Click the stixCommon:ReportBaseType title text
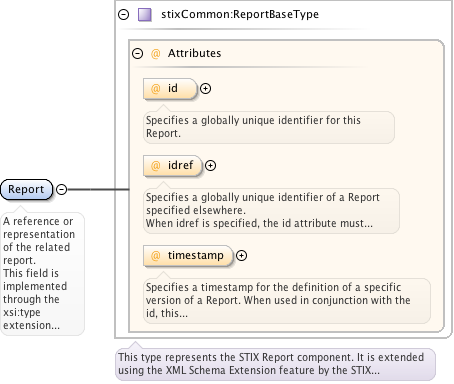 (240, 14)
